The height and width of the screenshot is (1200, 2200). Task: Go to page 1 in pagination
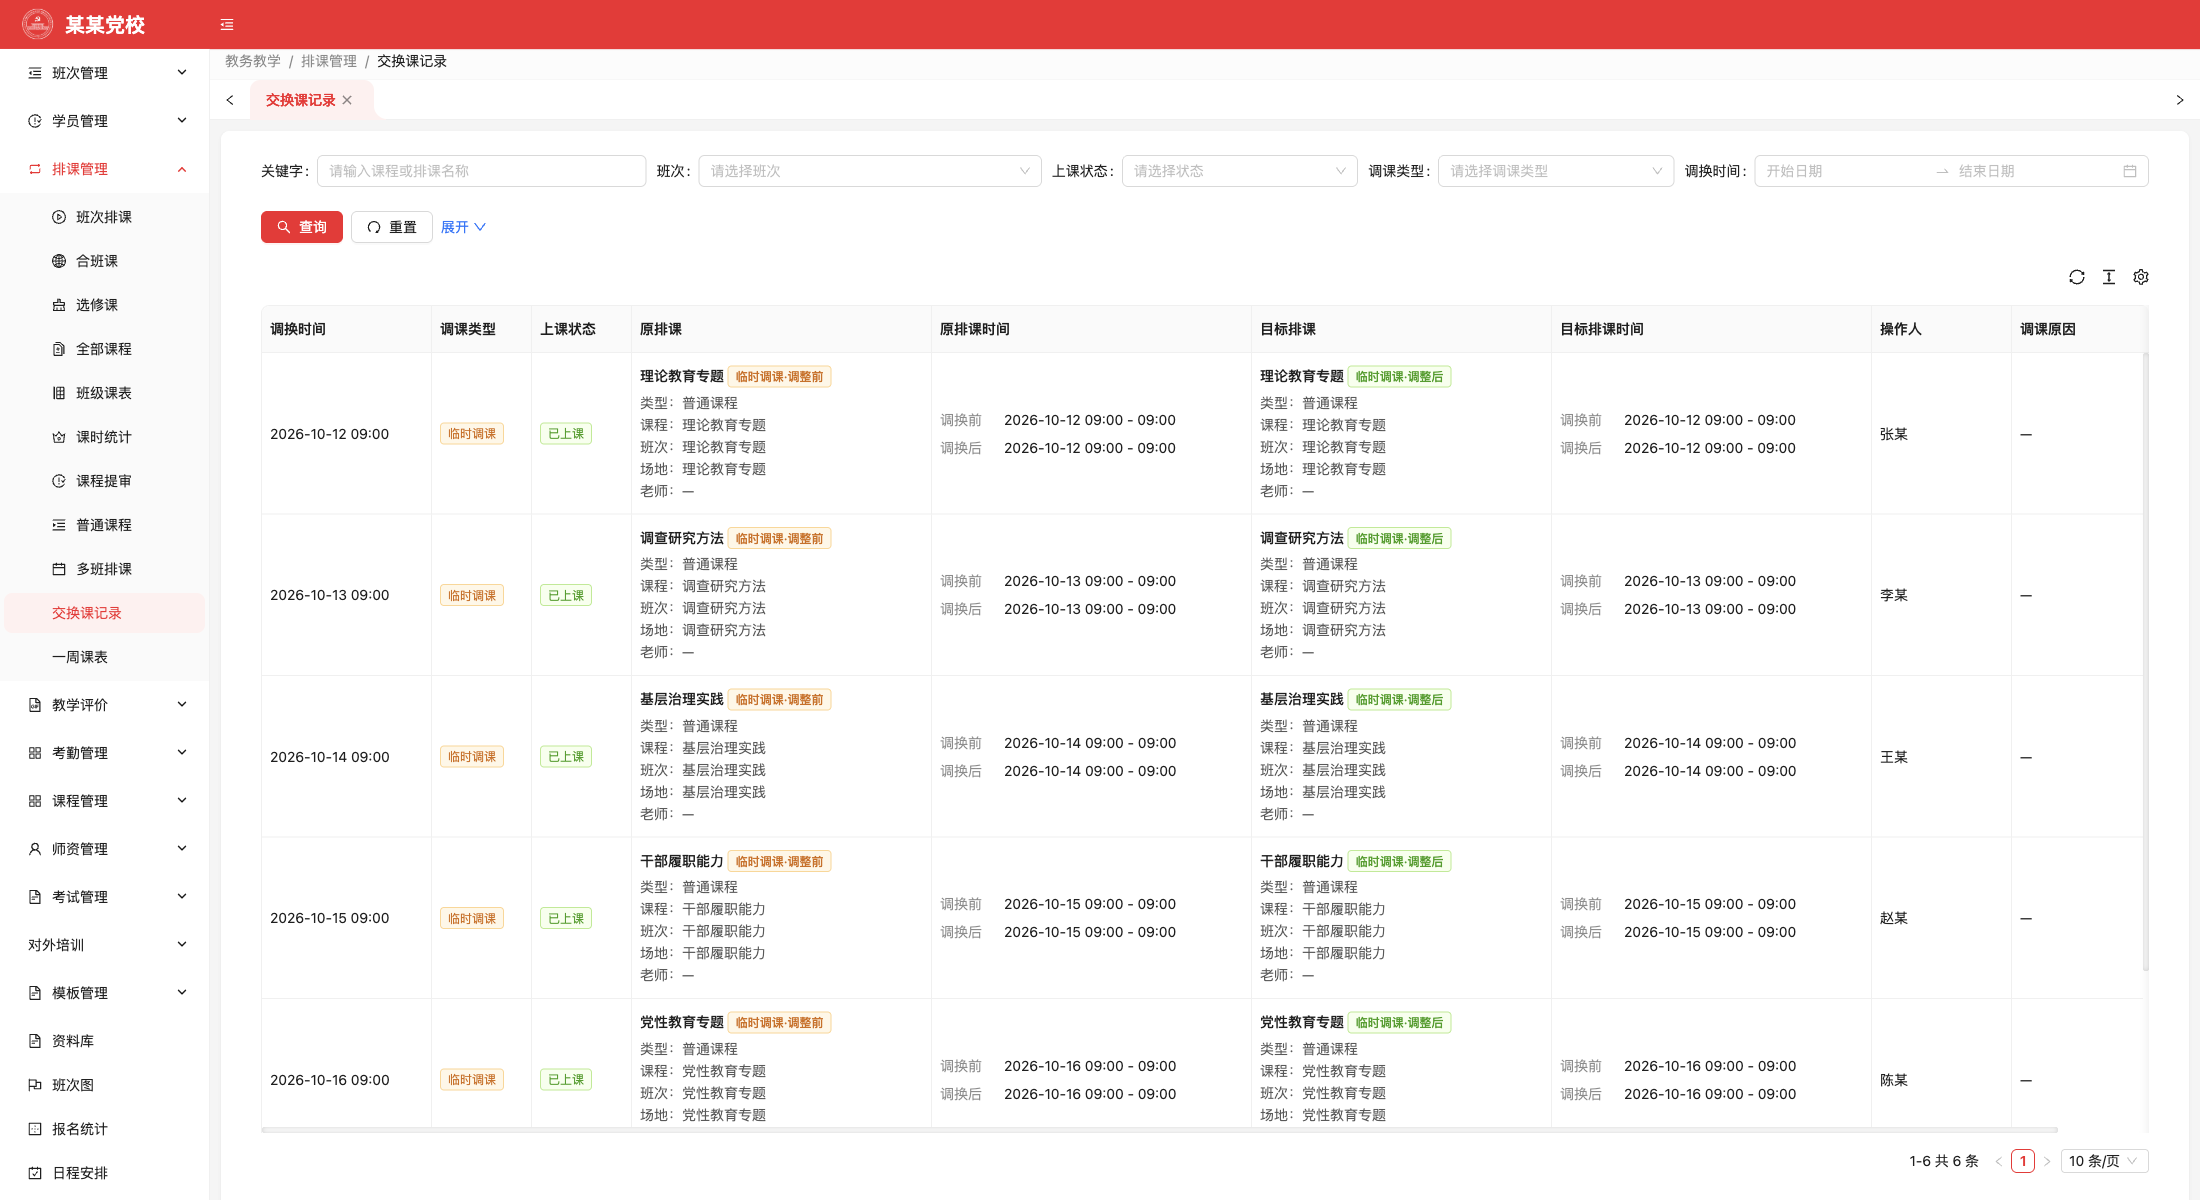2023,1161
